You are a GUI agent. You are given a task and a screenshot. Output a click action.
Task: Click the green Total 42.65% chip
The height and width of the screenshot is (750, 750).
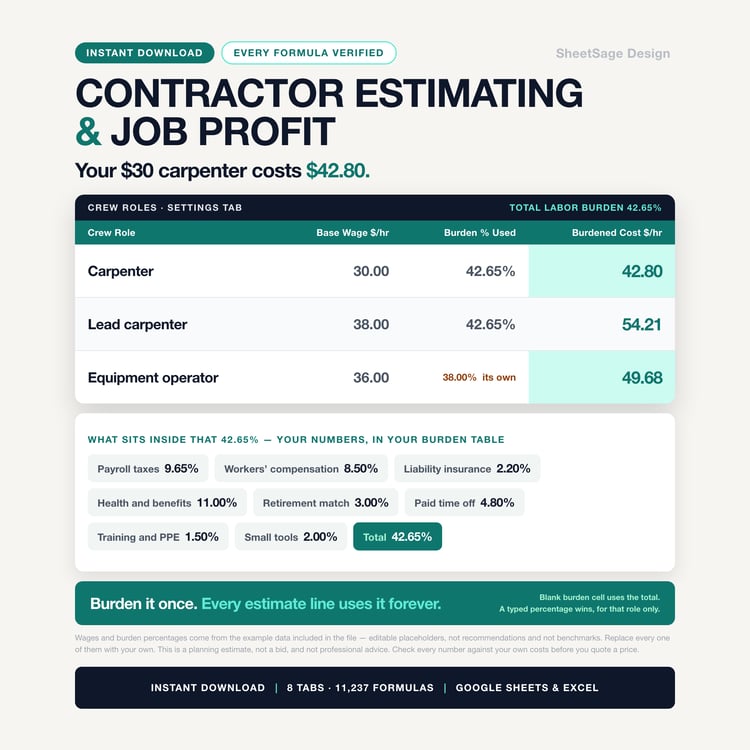click(397, 537)
